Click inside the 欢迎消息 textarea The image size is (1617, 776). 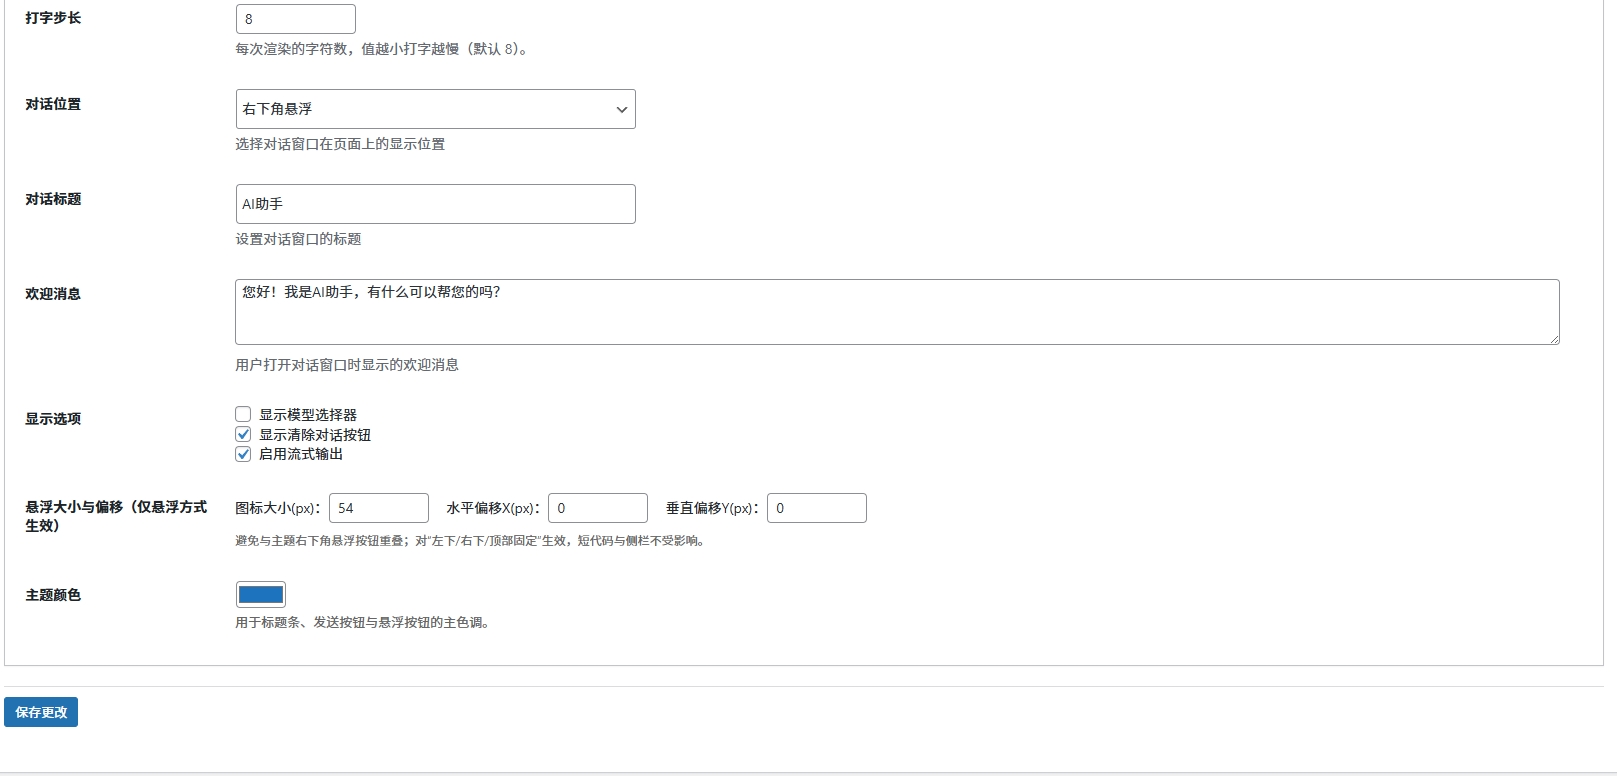coord(896,312)
